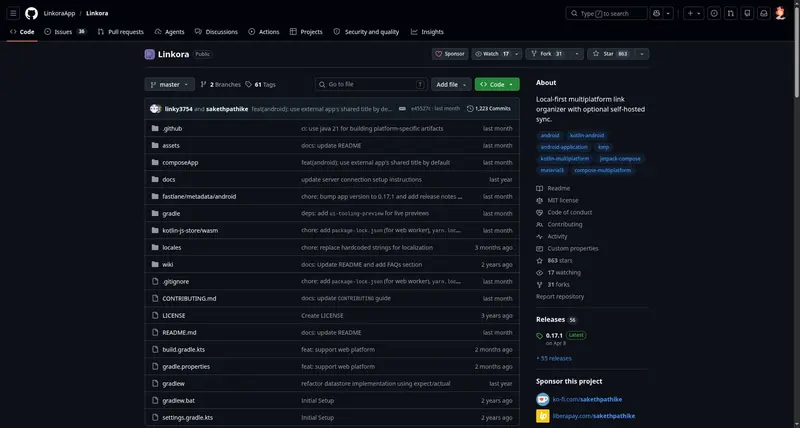Open the user avatar menu

[780, 13]
